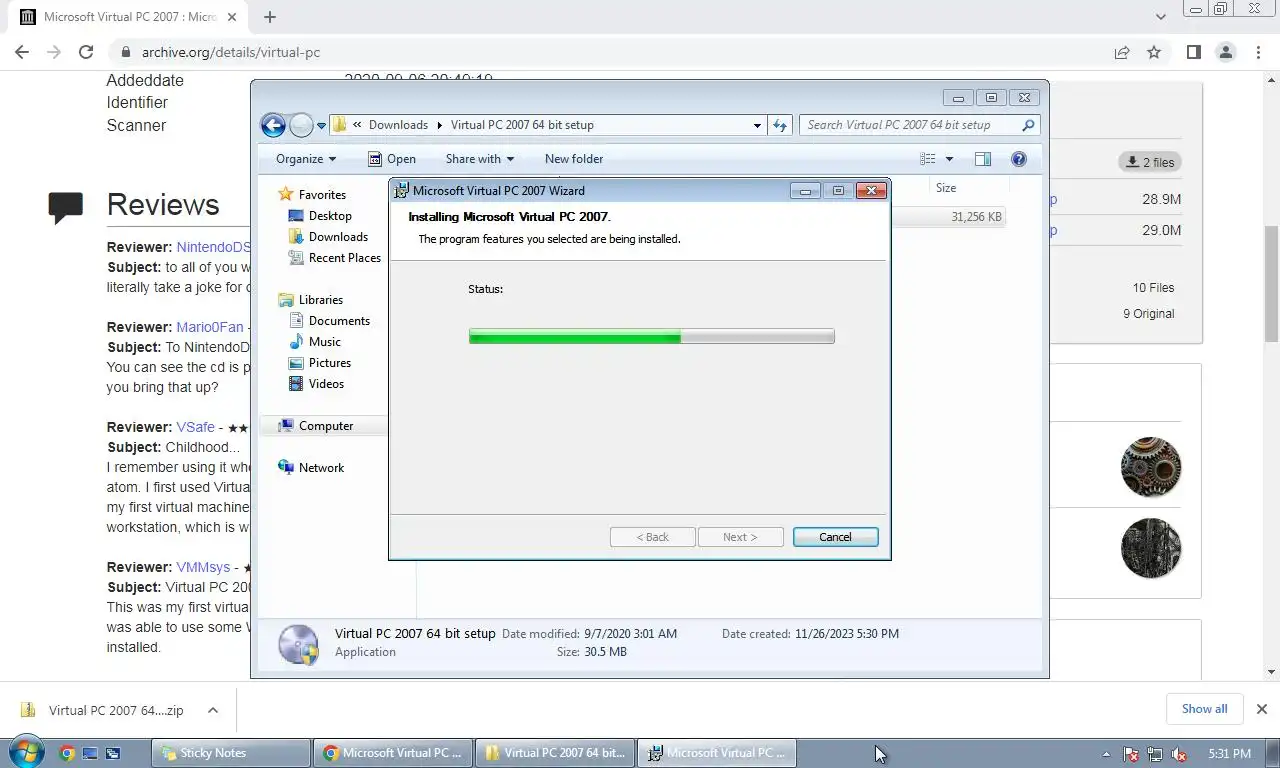Click New folder in Explorer toolbar
The width and height of the screenshot is (1280, 768).
pos(574,158)
